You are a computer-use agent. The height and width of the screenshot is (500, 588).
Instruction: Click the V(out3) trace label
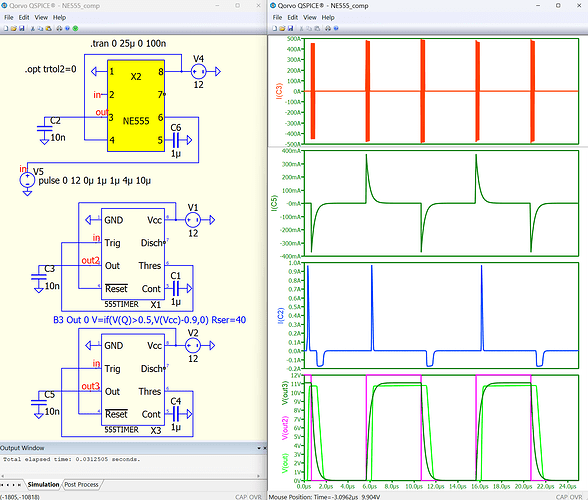coord(285,393)
